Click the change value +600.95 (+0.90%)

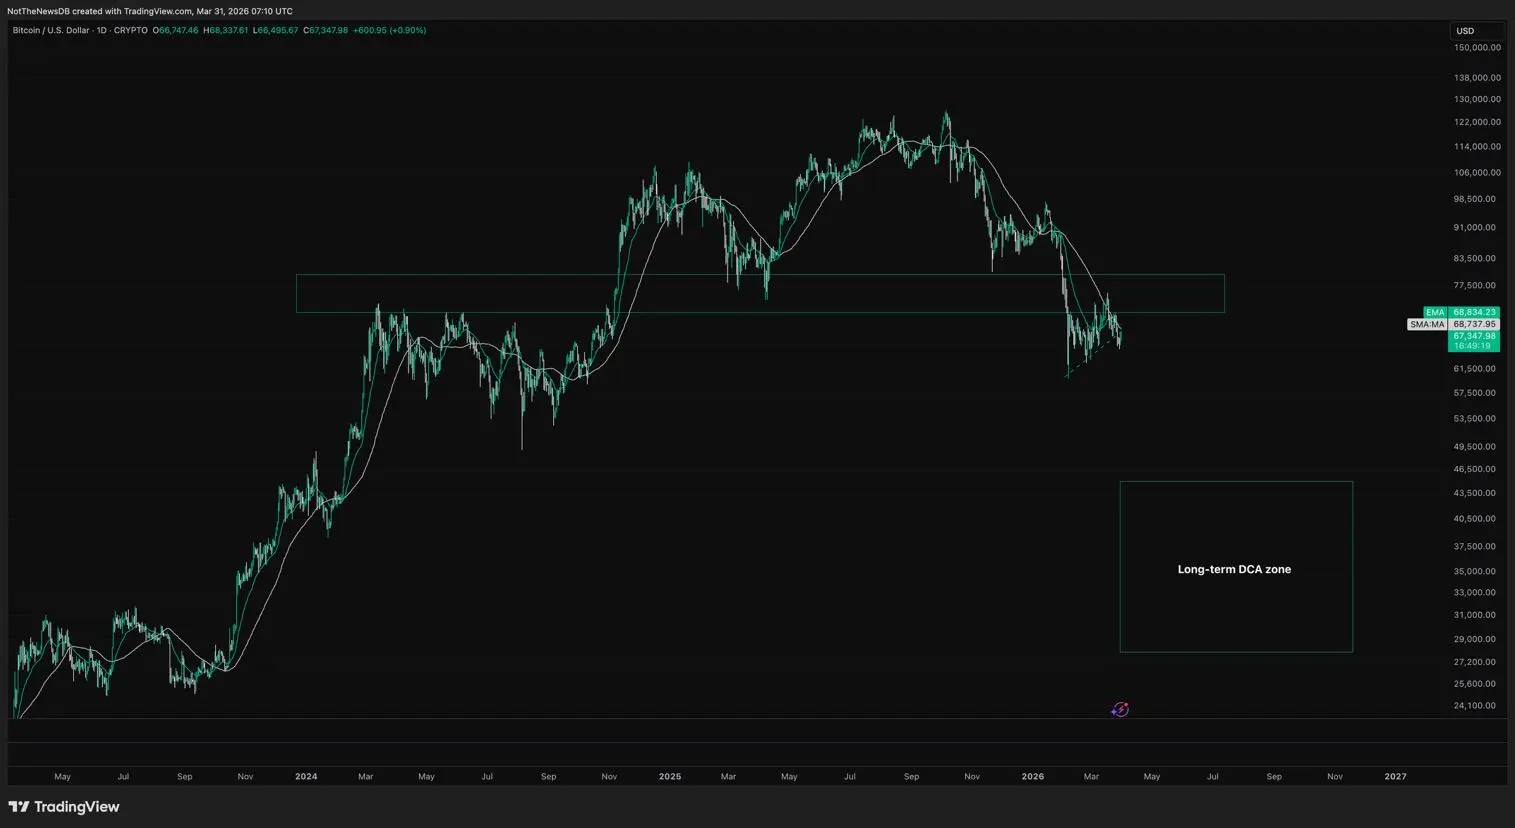pyautogui.click(x=390, y=30)
